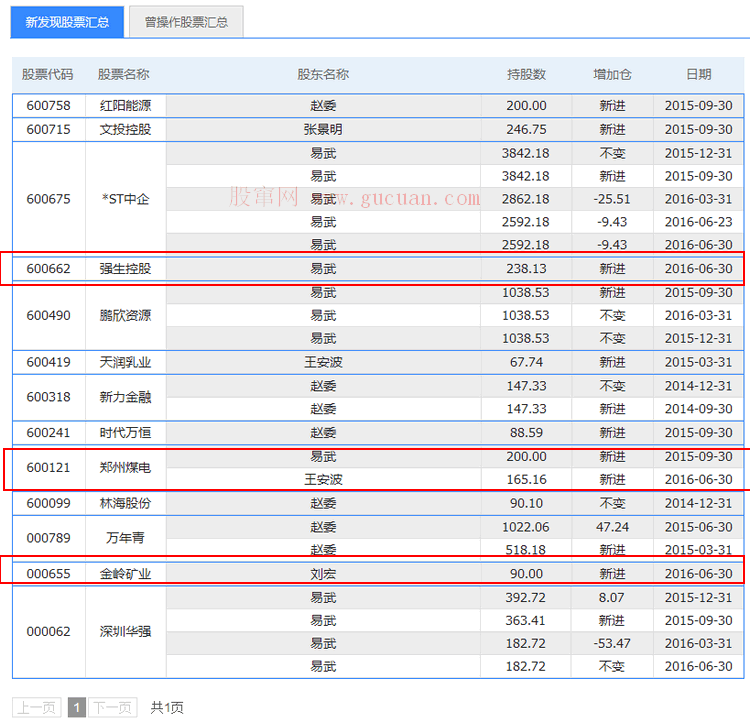The image size is (750, 723).
Task: Click stock name 文投控股
Action: click(125, 130)
